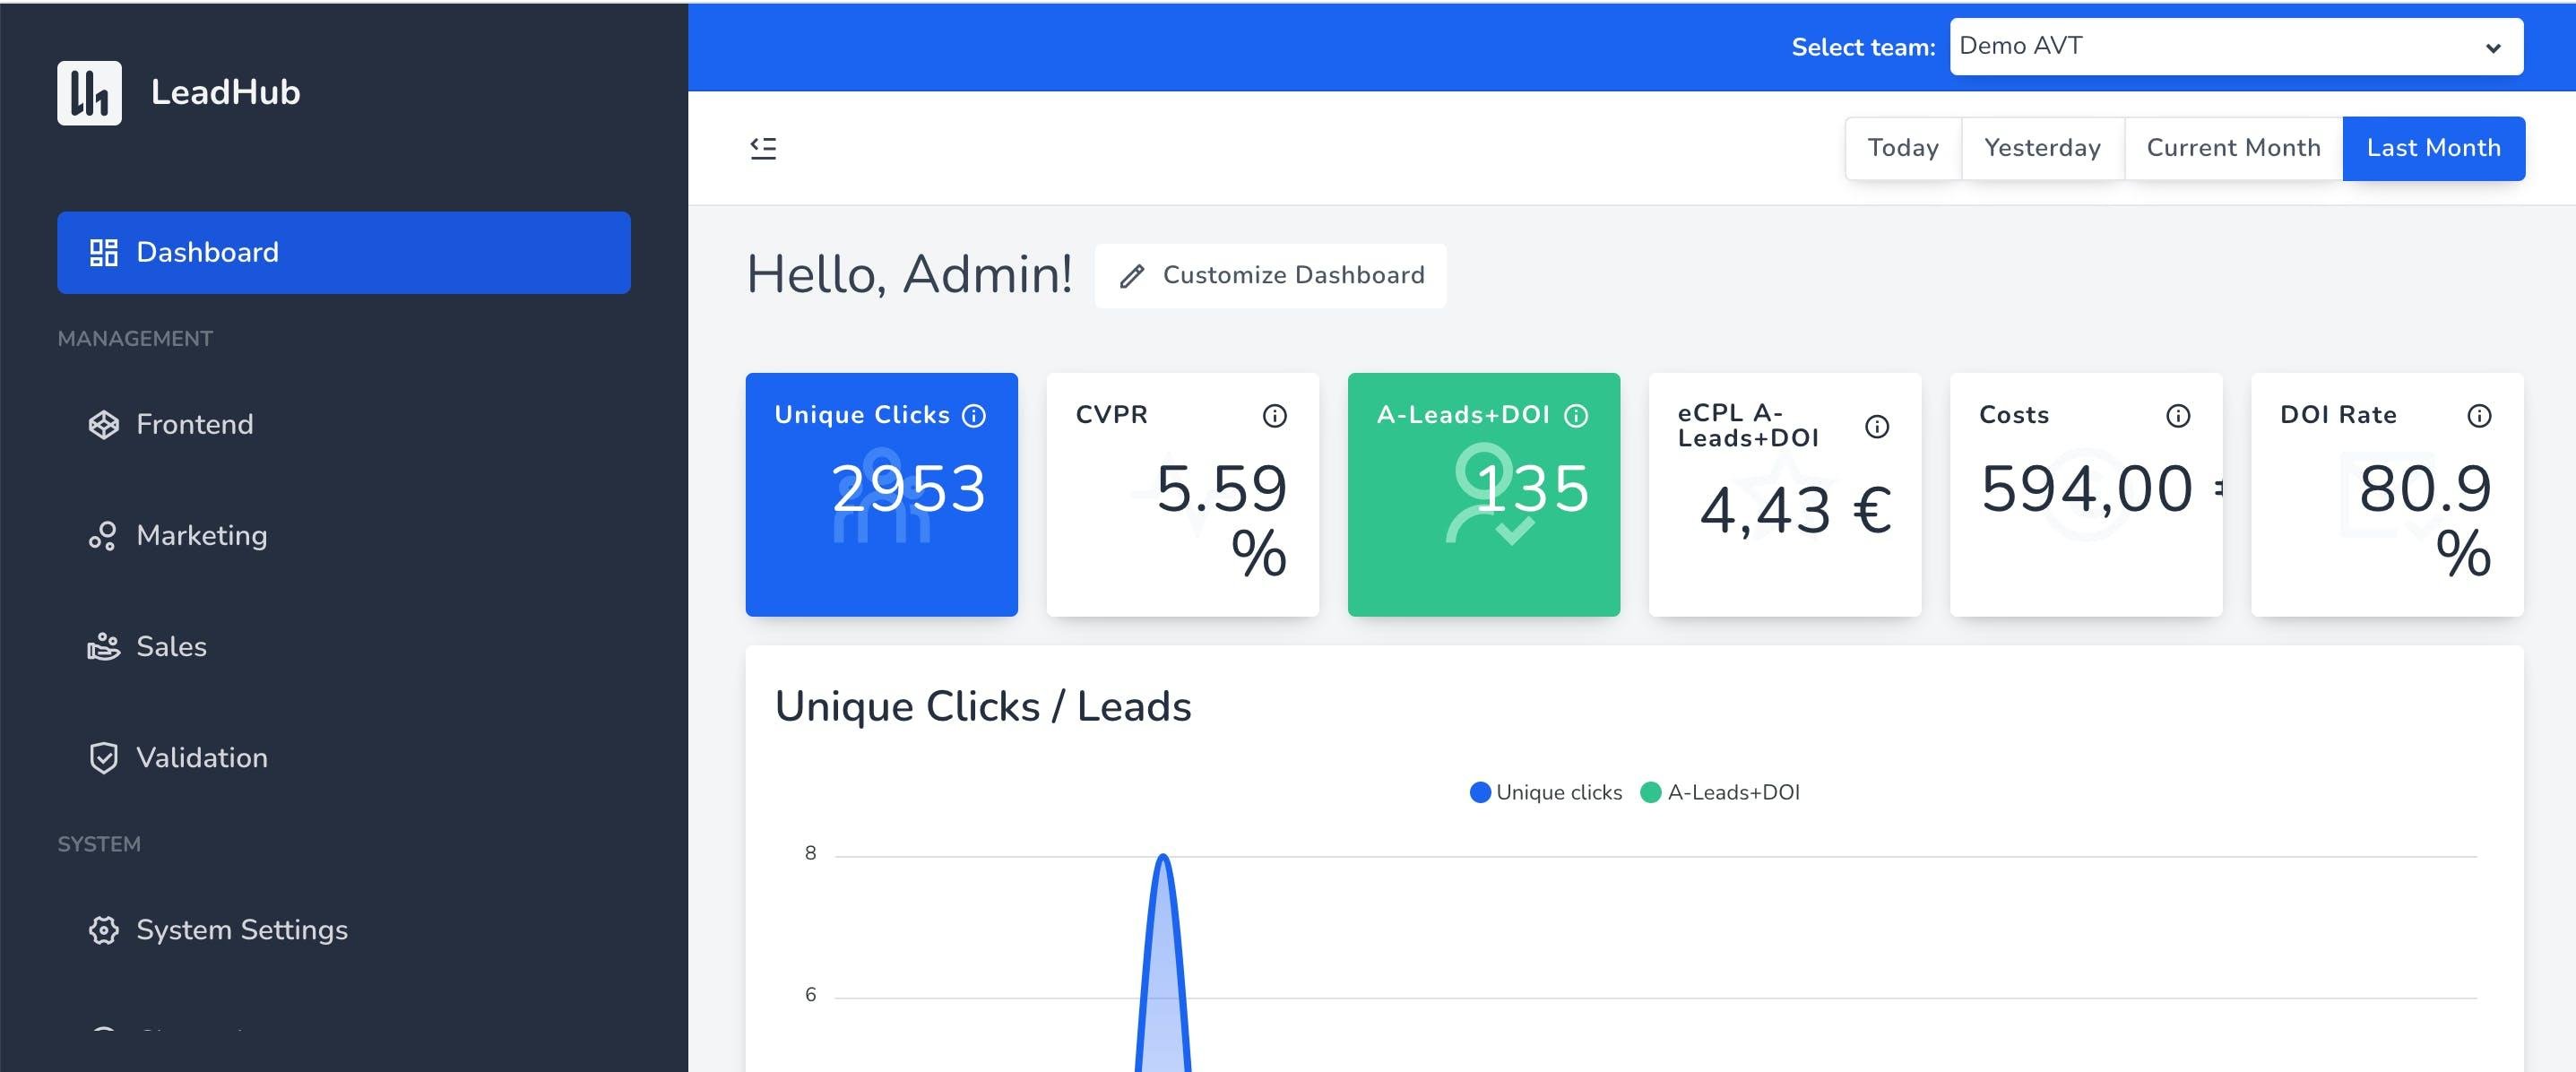Click info icon on CVPR card

[x=1274, y=416]
